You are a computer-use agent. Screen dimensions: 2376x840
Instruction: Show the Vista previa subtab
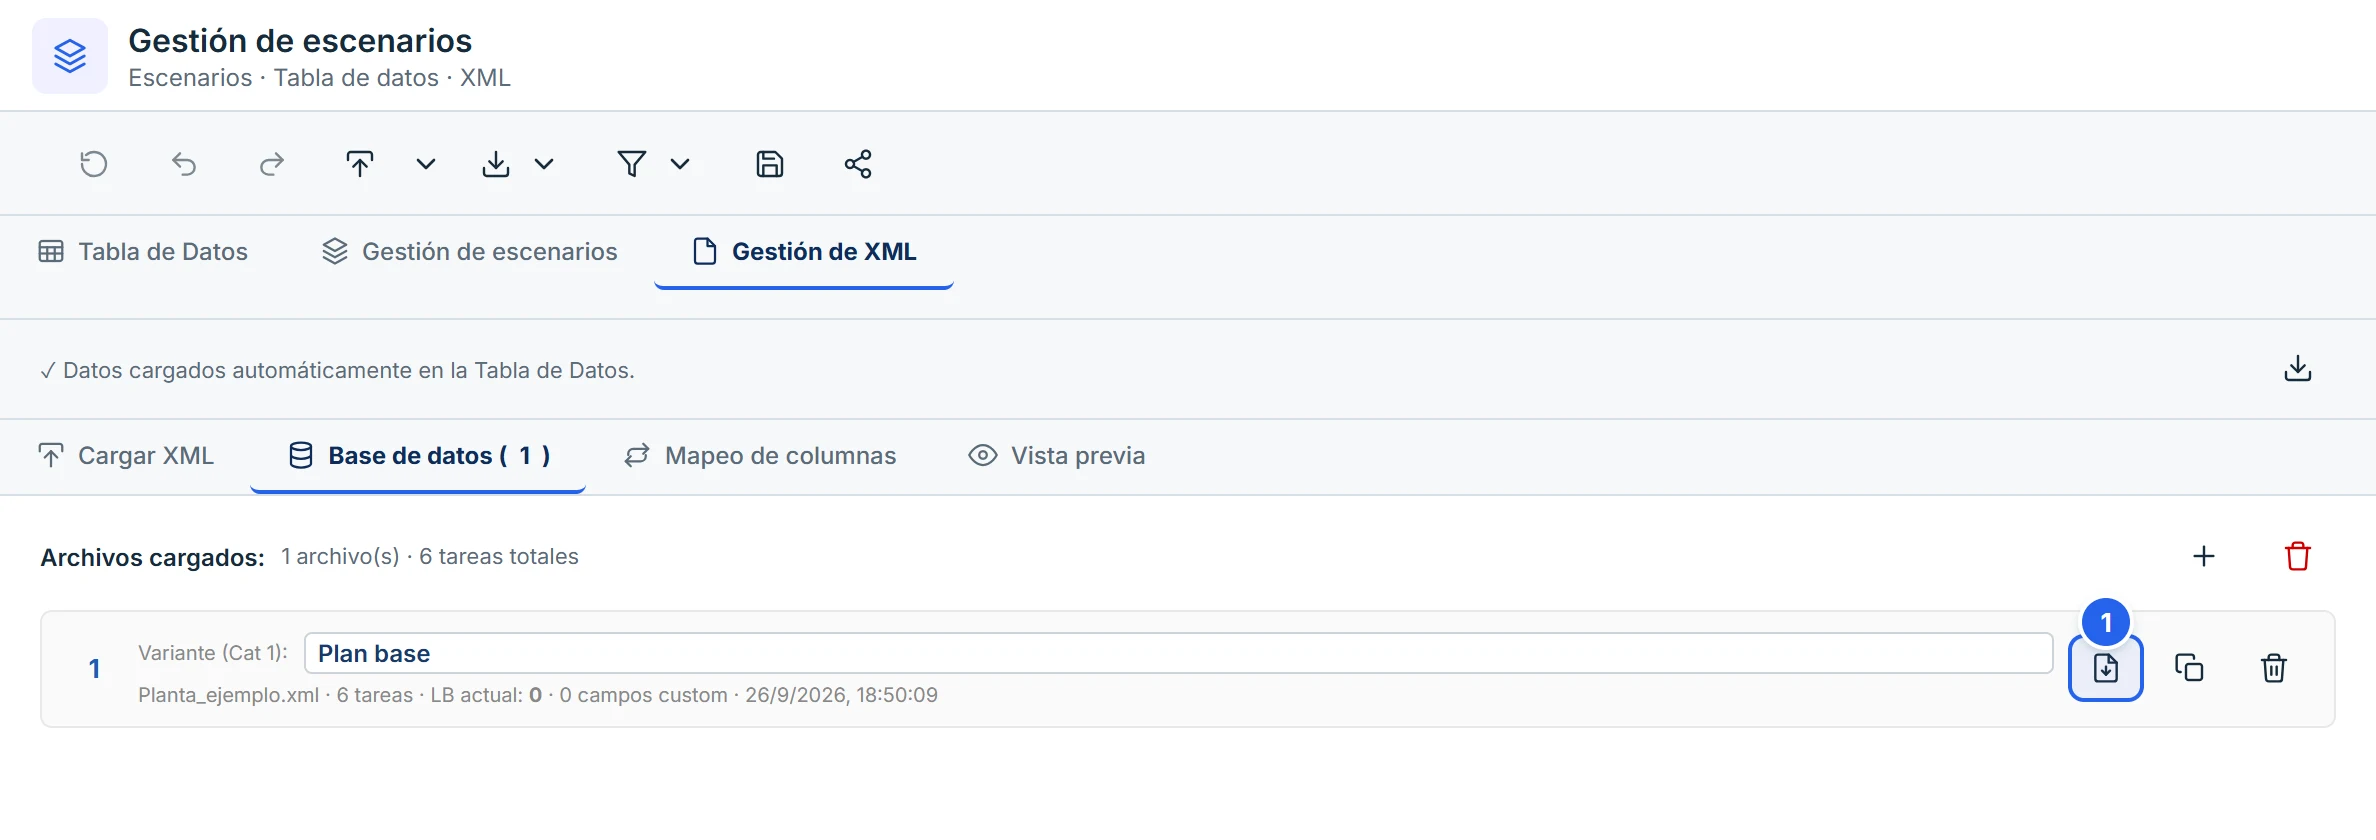1057,456
